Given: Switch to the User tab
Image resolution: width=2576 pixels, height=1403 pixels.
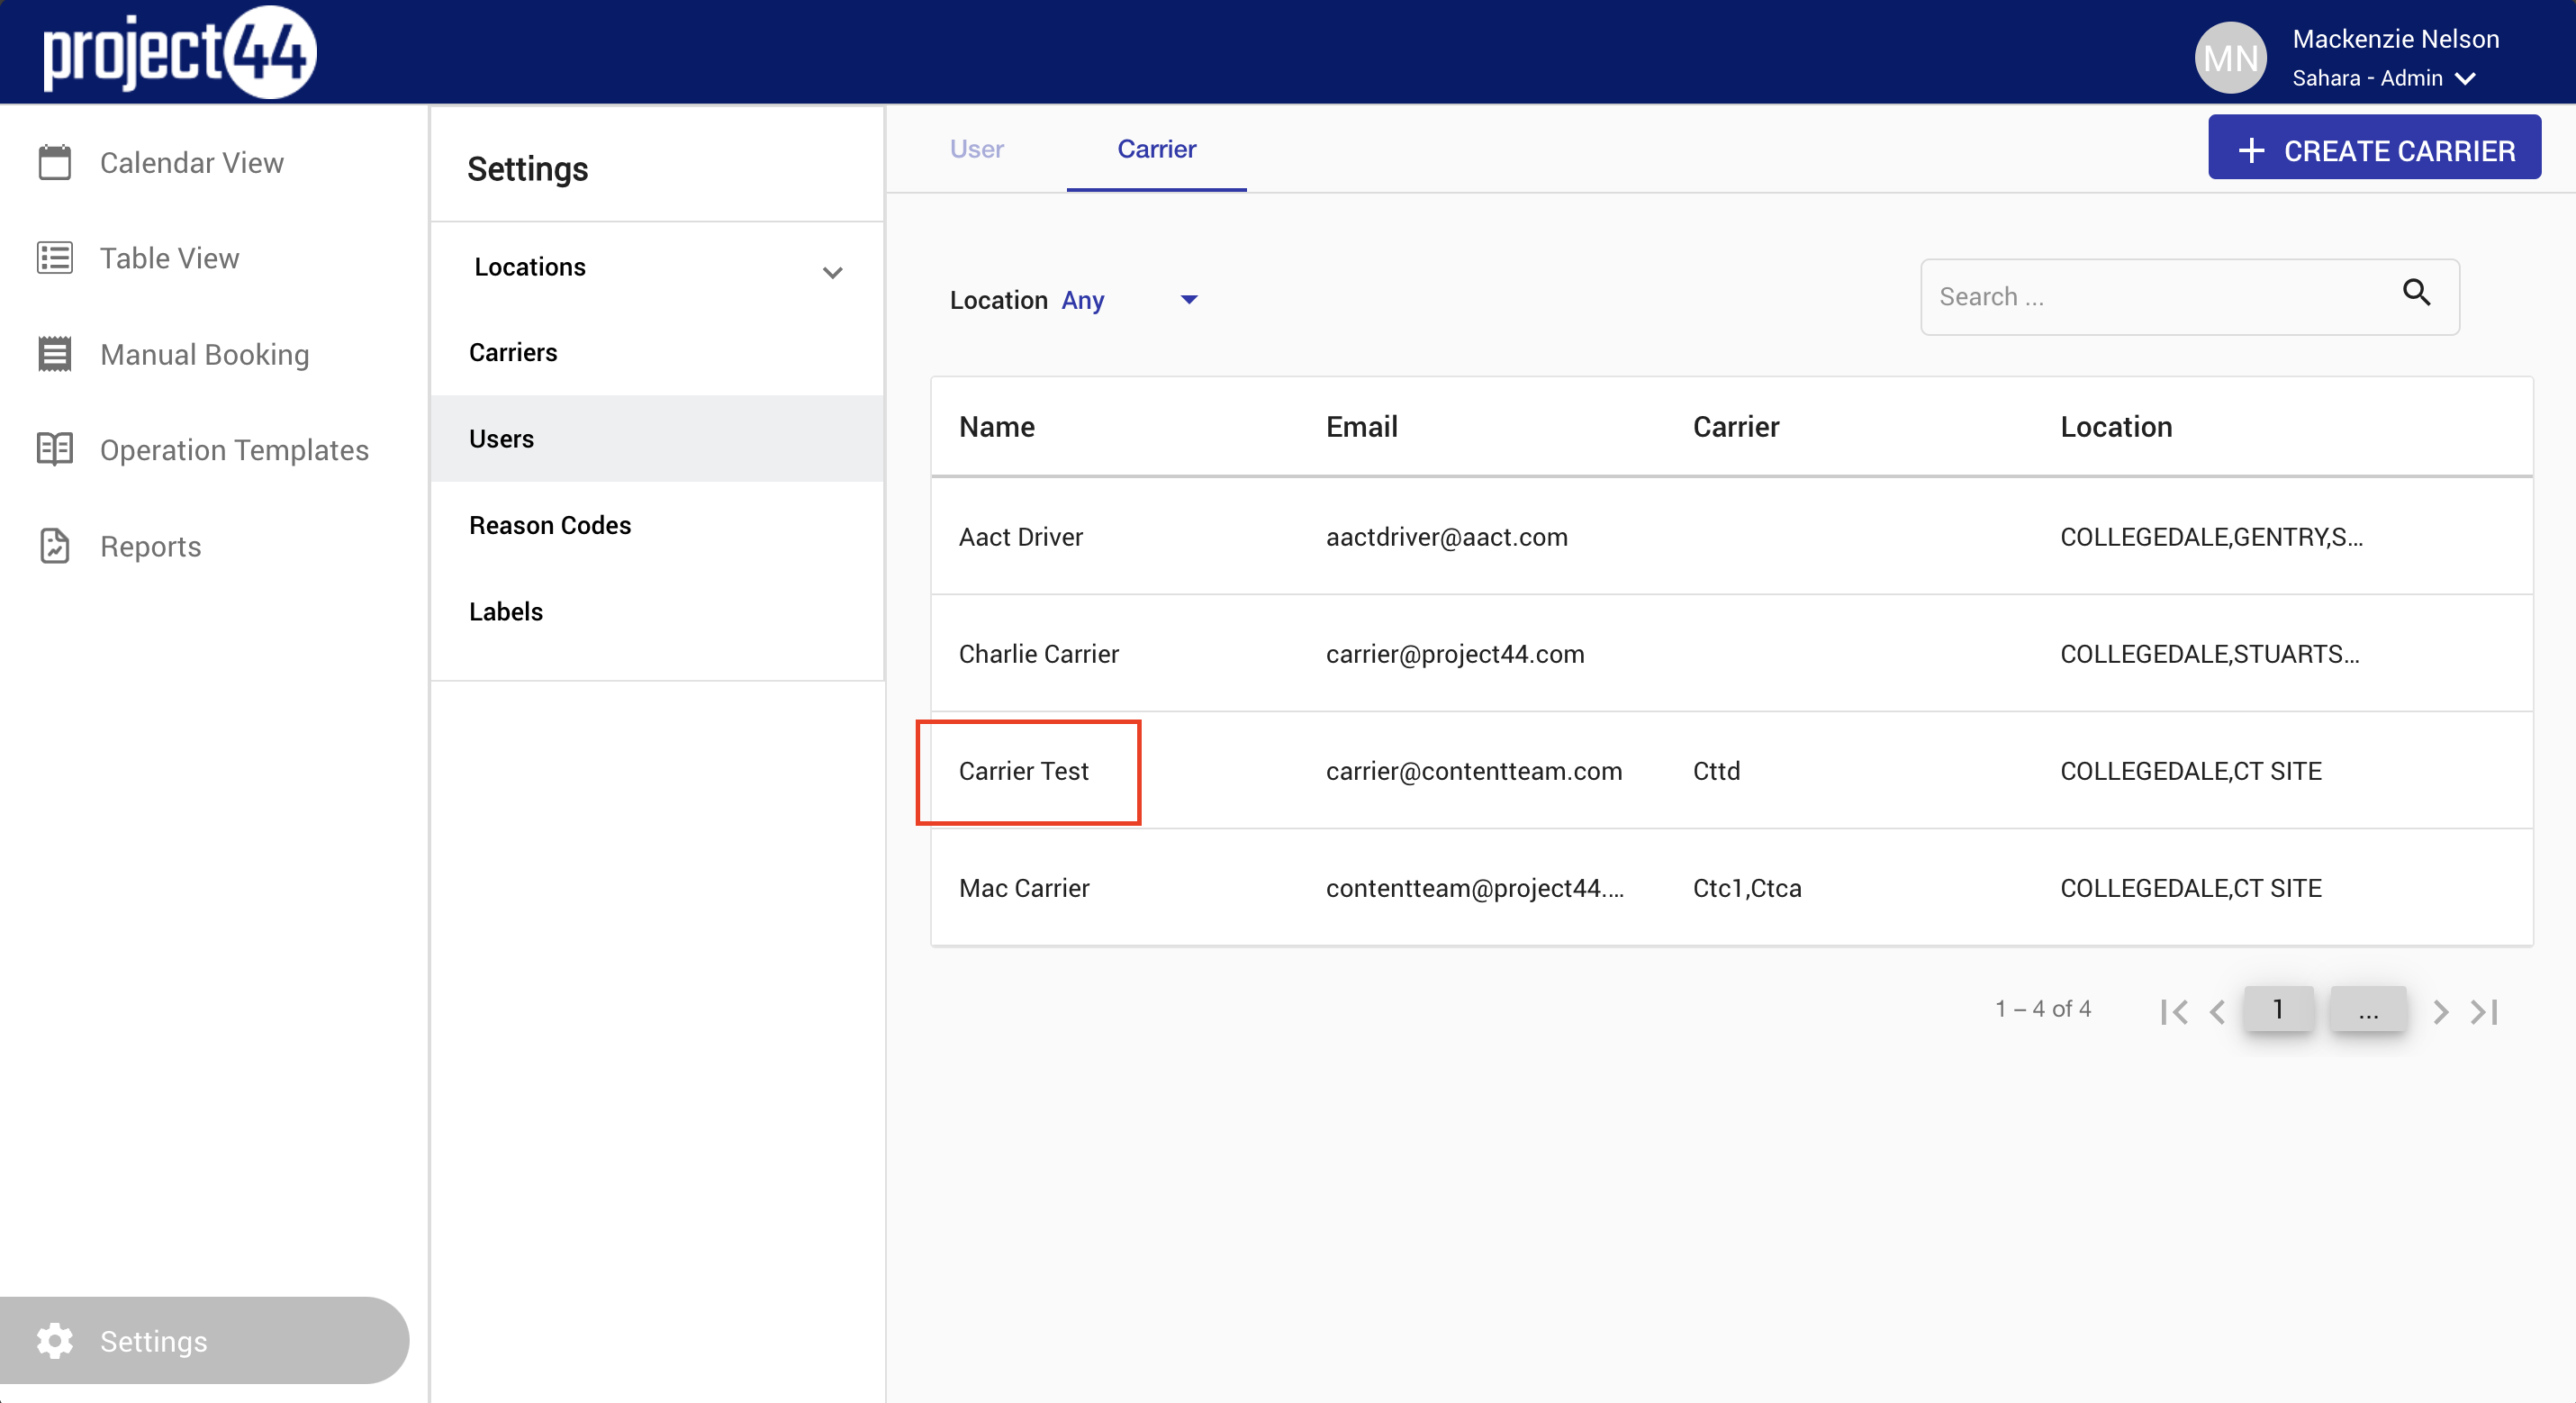Looking at the screenshot, I should (x=976, y=149).
